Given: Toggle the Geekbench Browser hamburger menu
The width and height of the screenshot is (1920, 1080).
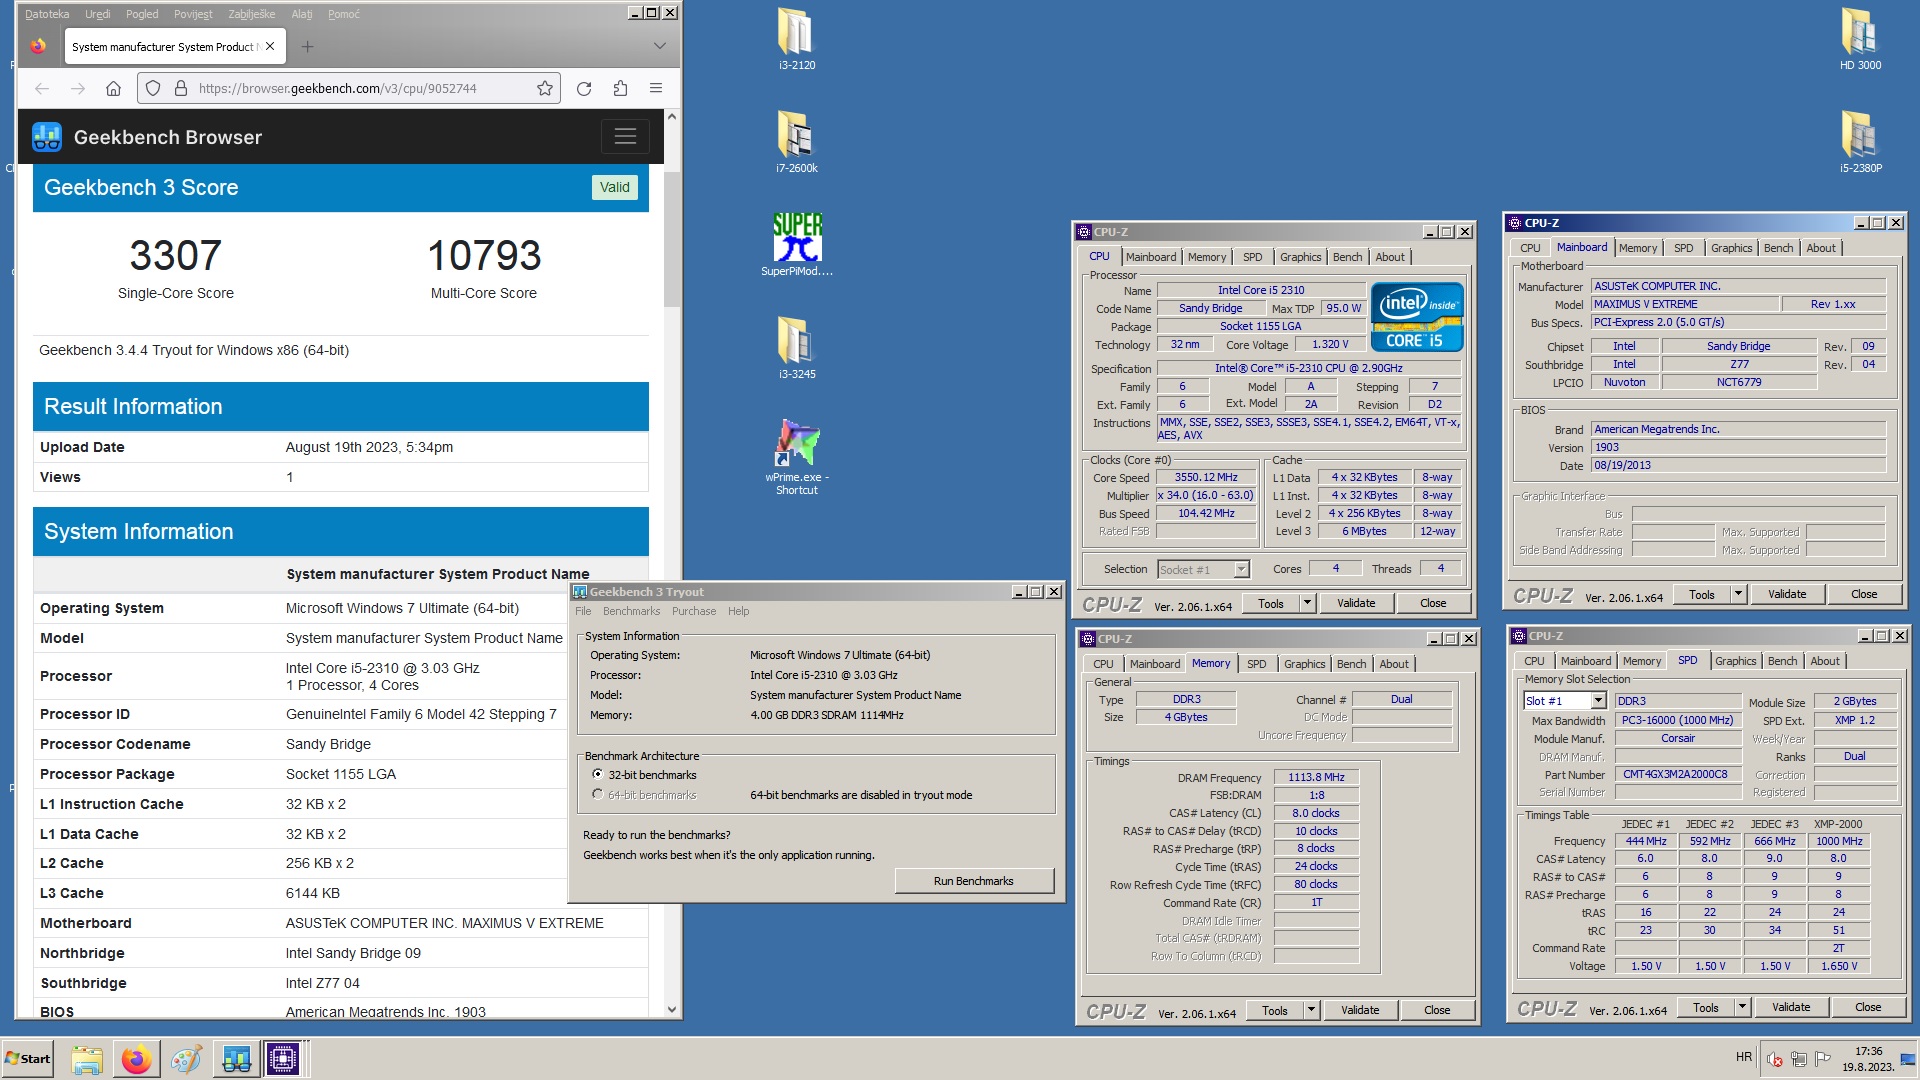Looking at the screenshot, I should [625, 137].
